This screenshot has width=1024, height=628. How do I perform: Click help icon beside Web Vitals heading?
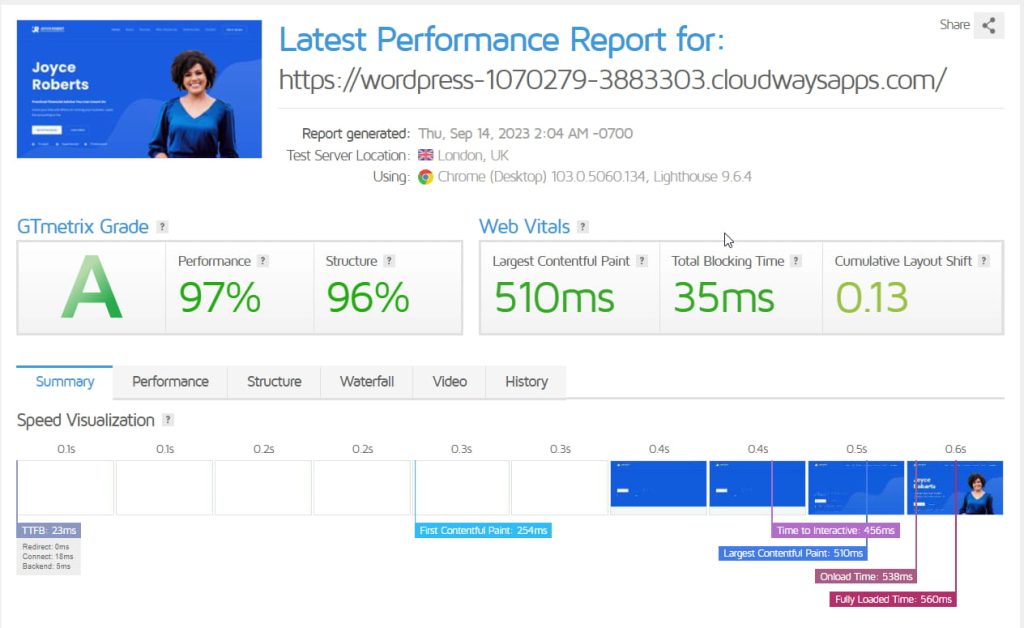click(583, 227)
